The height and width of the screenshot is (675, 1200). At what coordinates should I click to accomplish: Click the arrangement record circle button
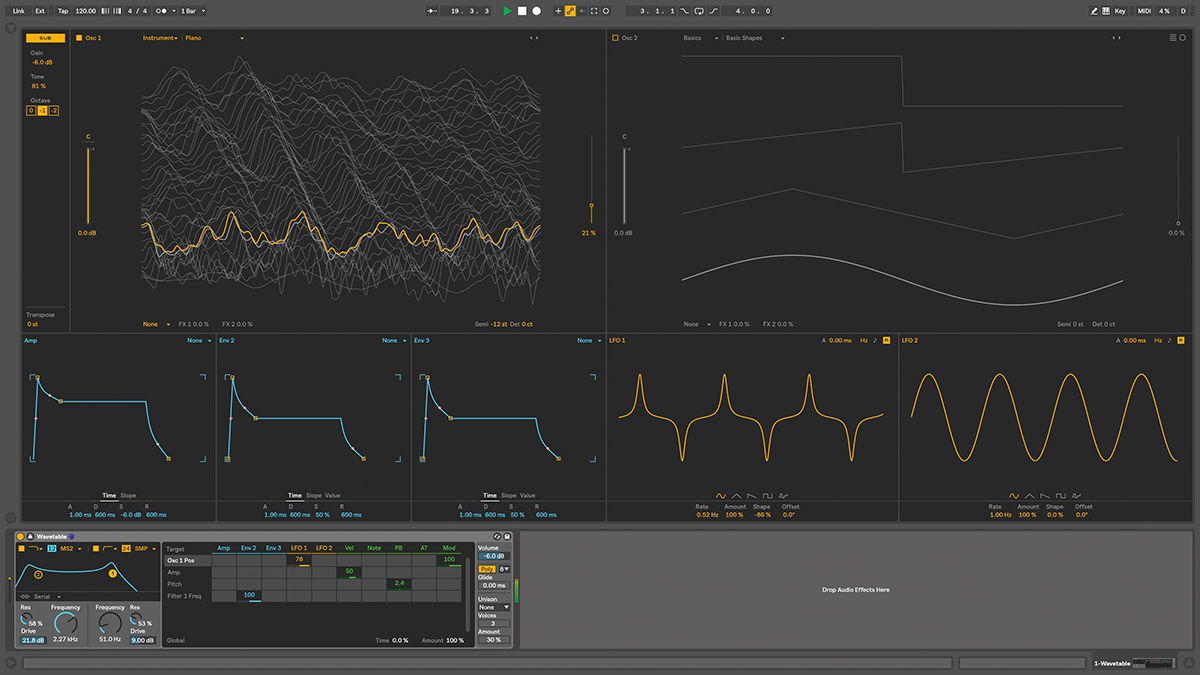coord(536,11)
